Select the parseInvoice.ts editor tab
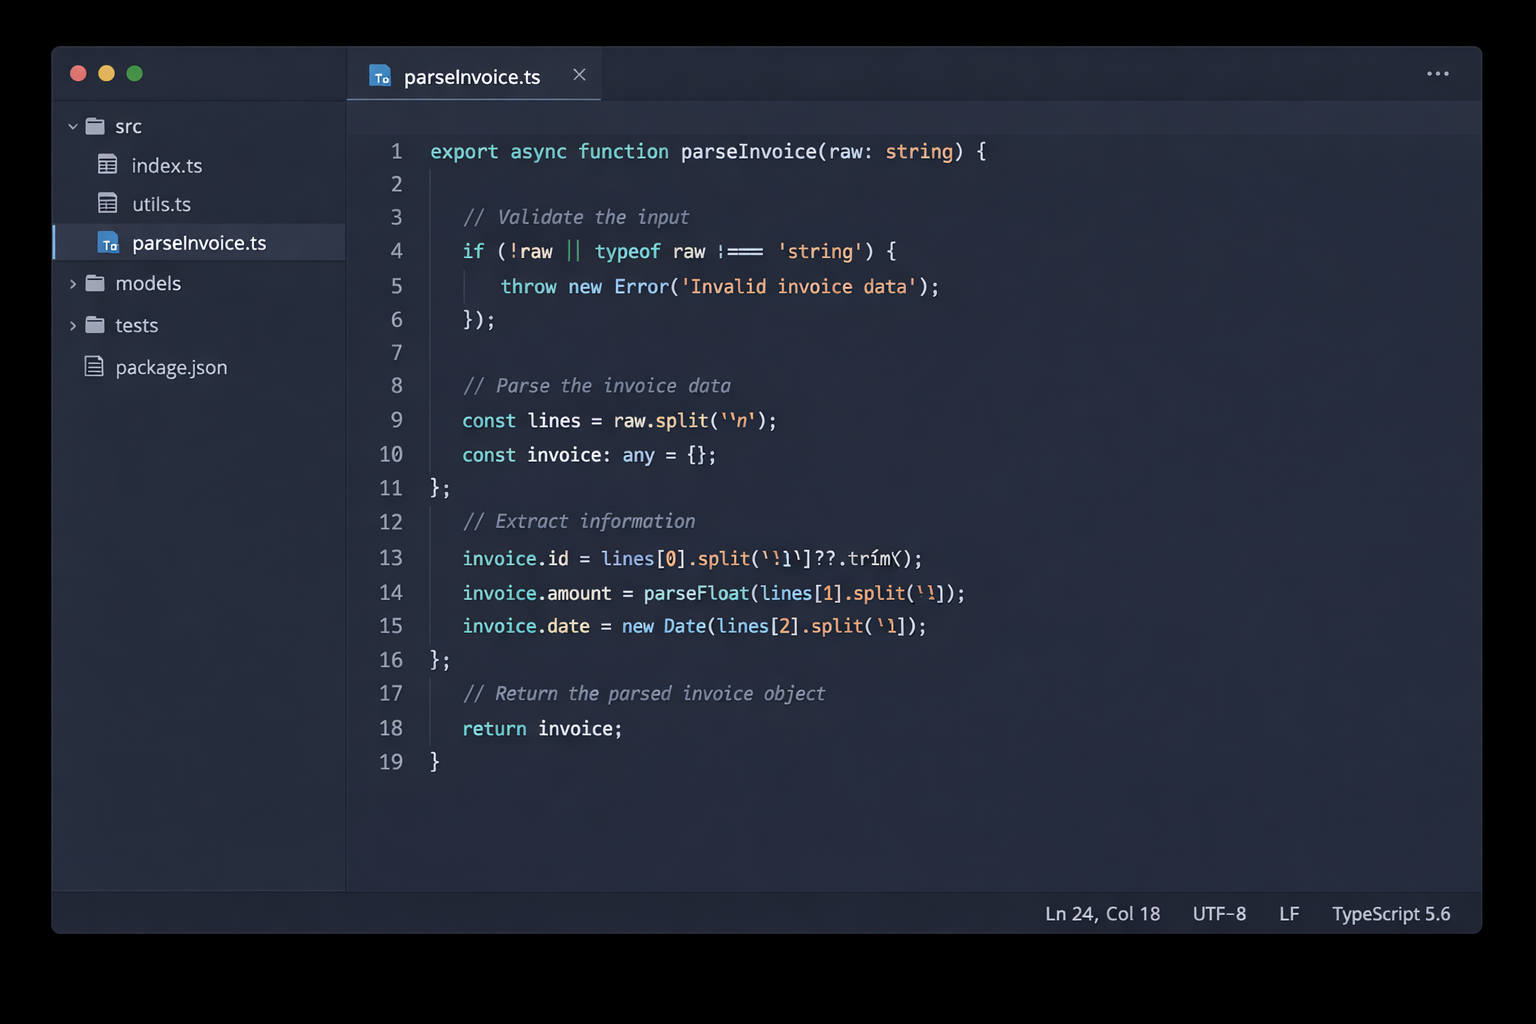Image resolution: width=1536 pixels, height=1024 pixels. pos(471,77)
